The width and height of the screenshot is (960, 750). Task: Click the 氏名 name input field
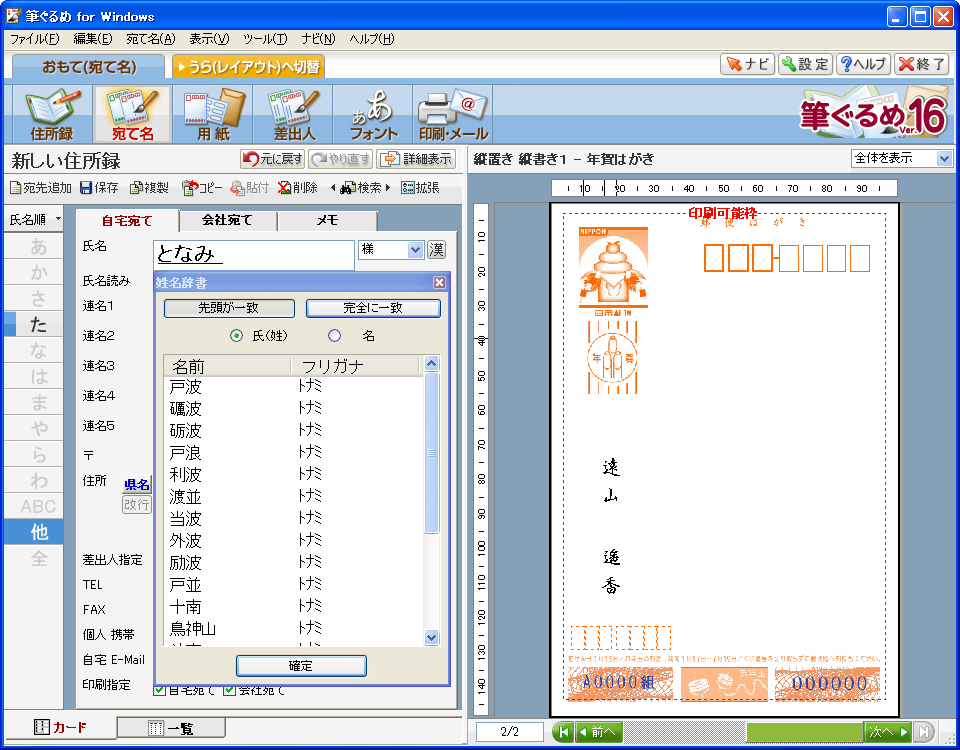pyautogui.click(x=253, y=255)
